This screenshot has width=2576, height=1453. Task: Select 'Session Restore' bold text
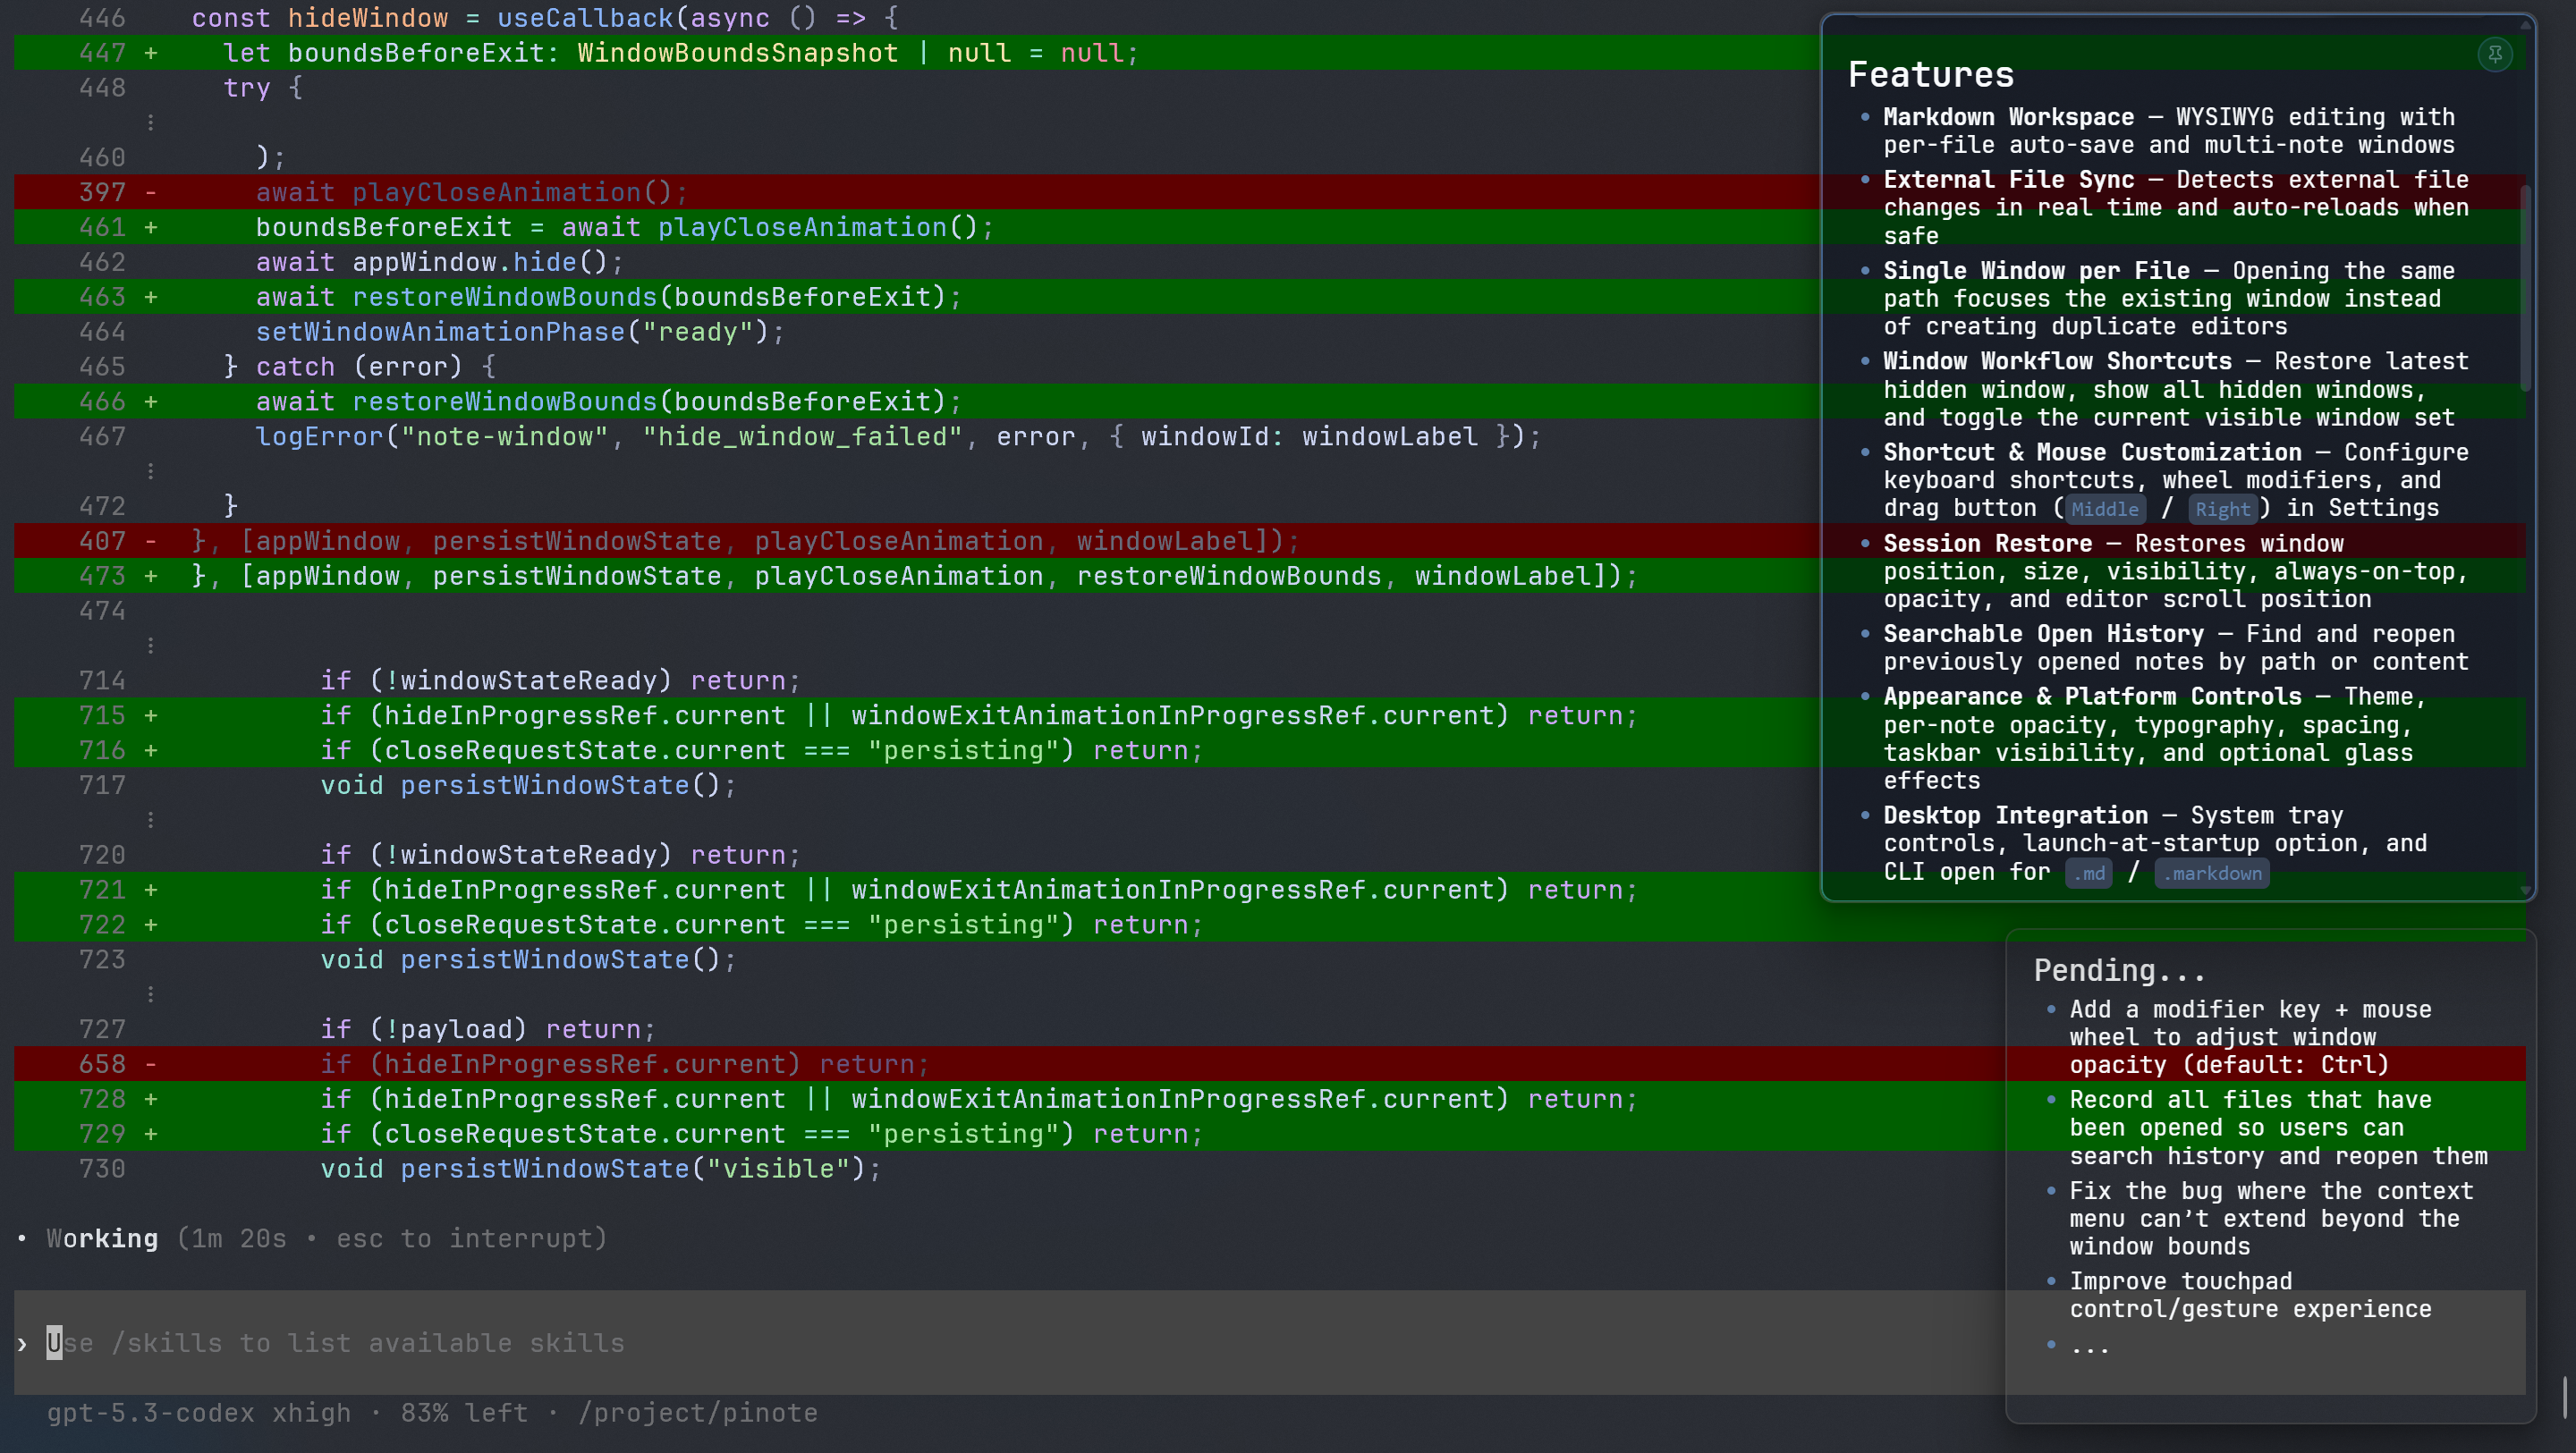(1987, 543)
